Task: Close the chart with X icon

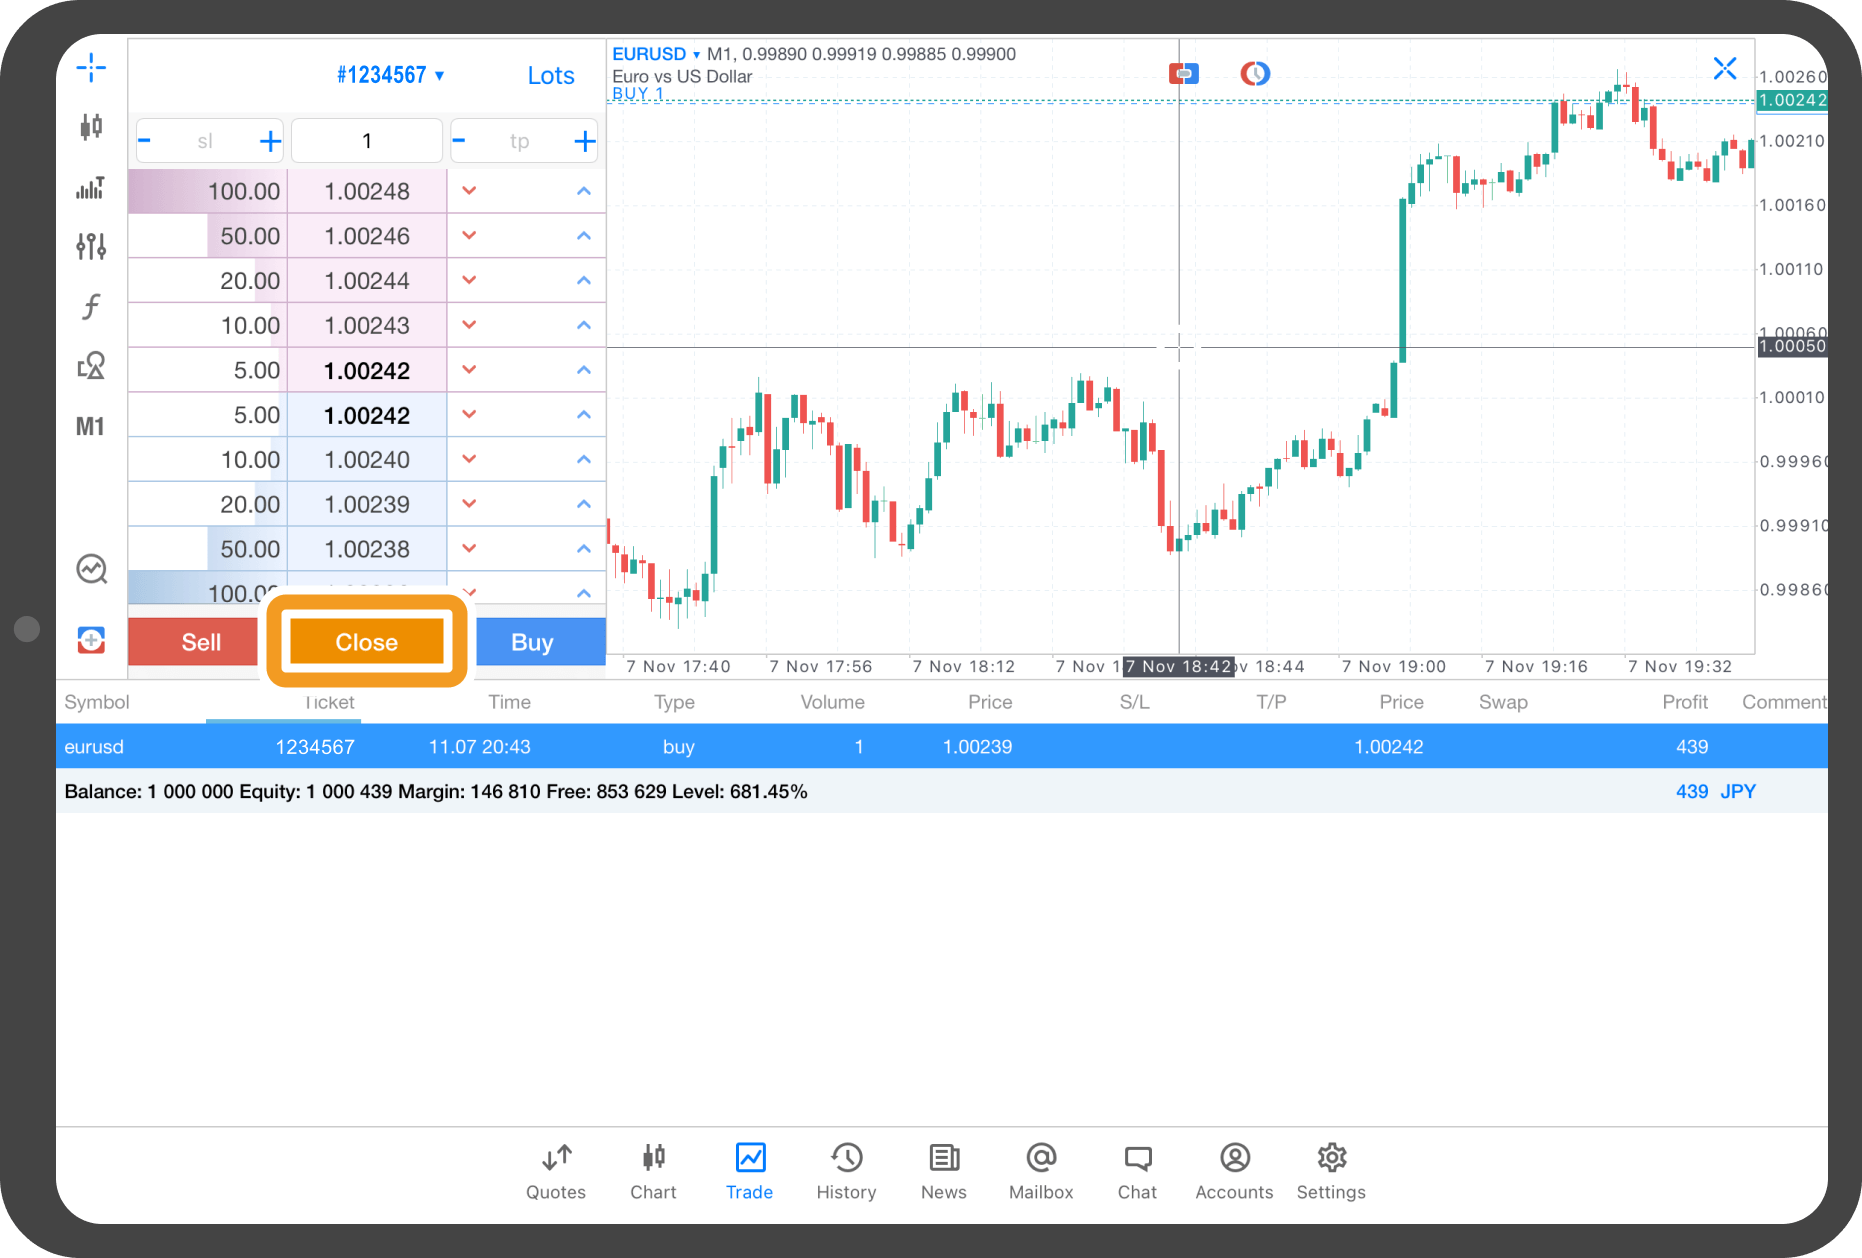Action: tap(1724, 69)
